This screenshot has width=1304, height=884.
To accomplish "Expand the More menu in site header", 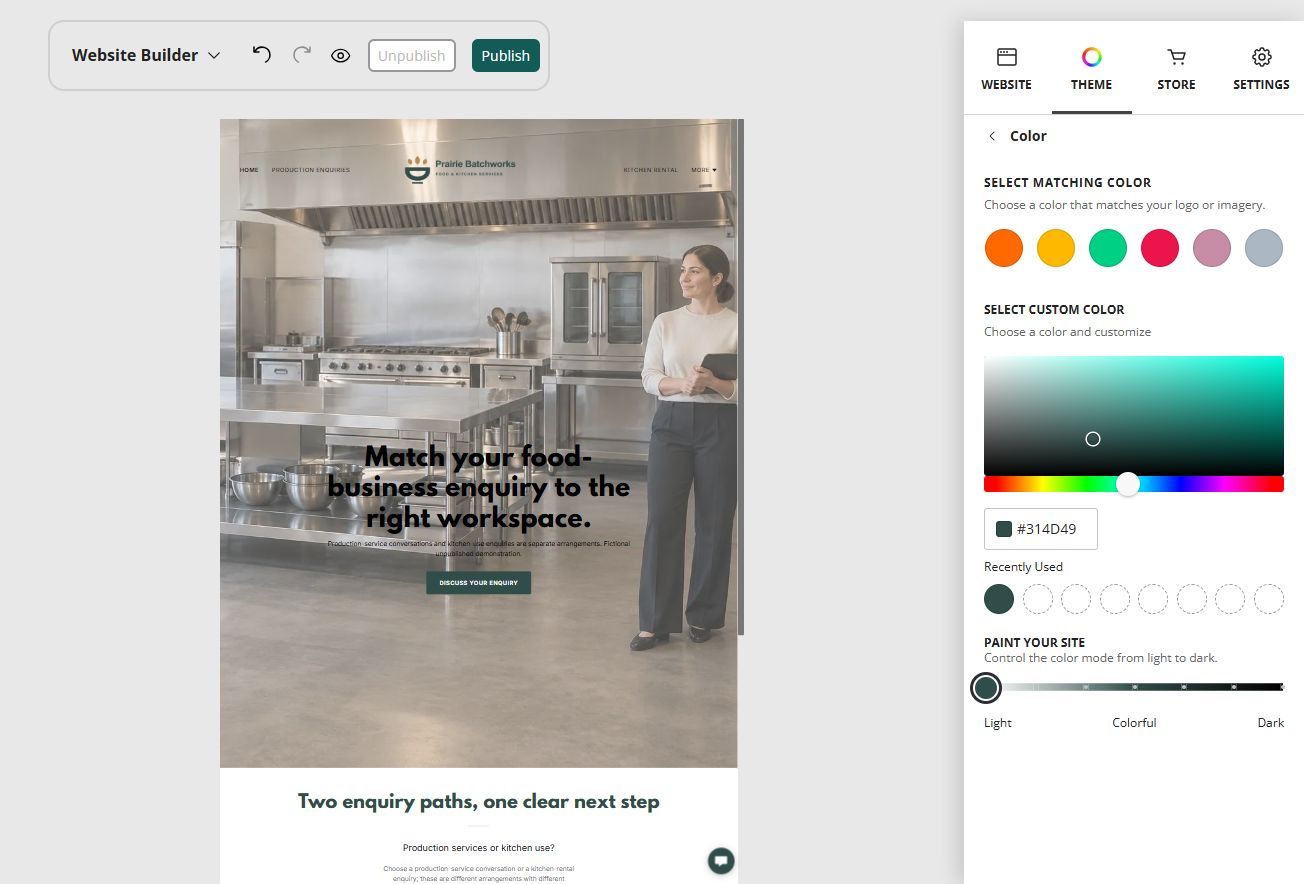I will [704, 170].
